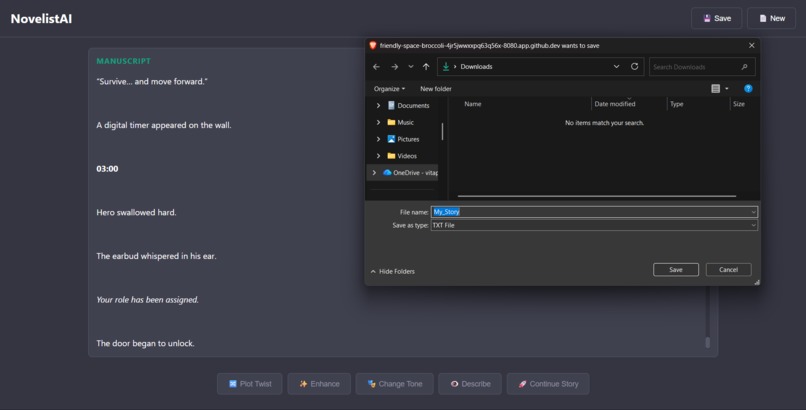Close the save dialog window
The image size is (806, 410).
752,46
